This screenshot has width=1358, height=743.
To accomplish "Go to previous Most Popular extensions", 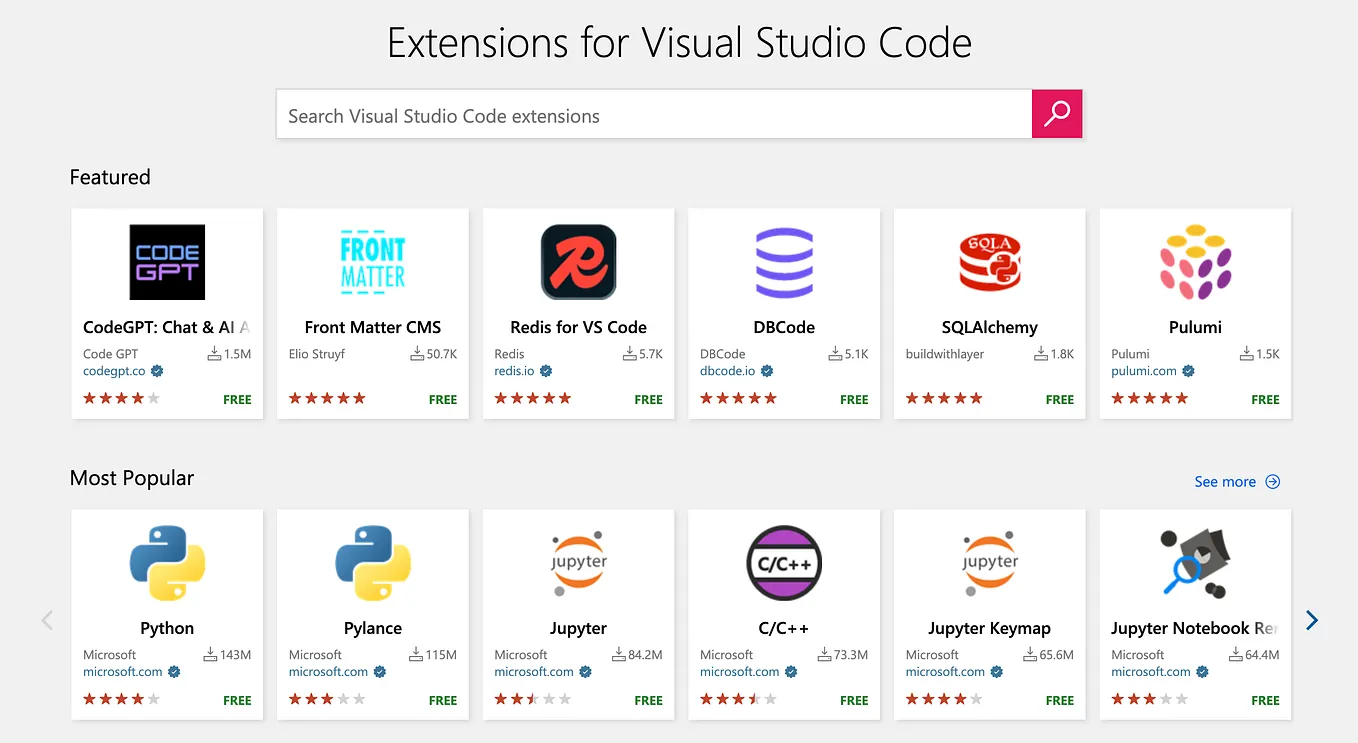I will (x=47, y=621).
